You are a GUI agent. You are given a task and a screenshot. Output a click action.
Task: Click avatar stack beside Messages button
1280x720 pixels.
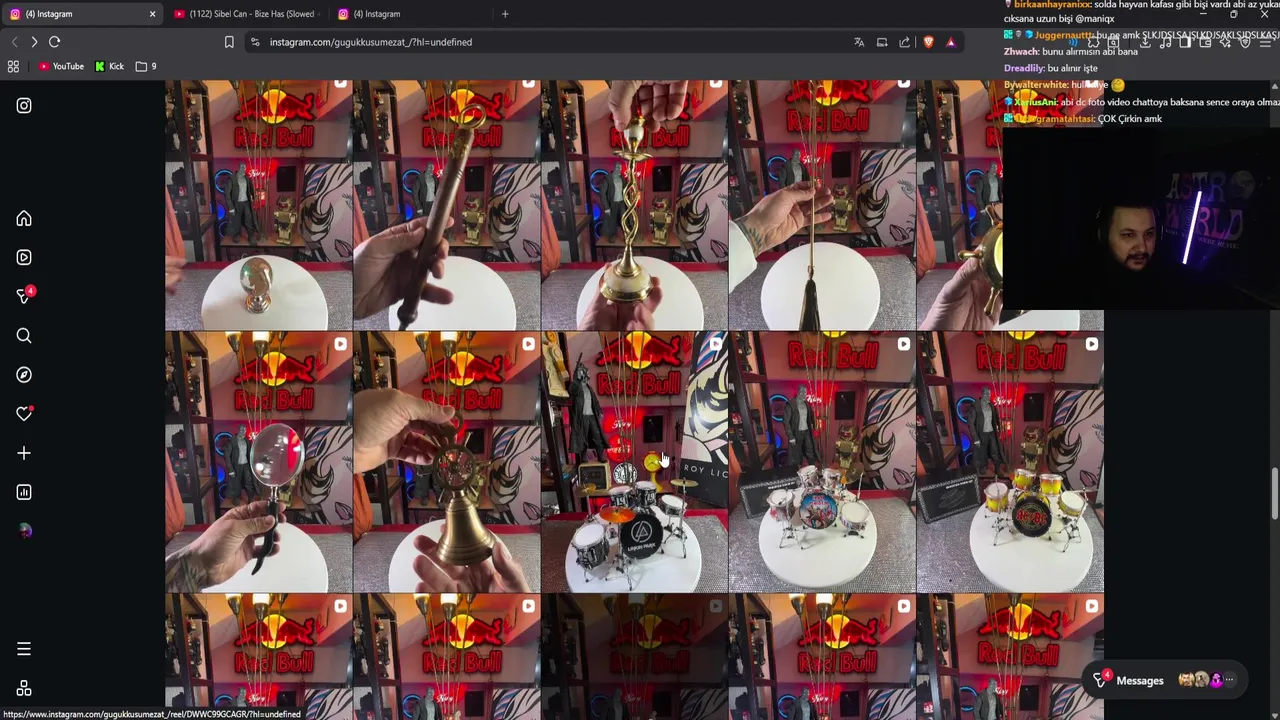(x=1205, y=681)
